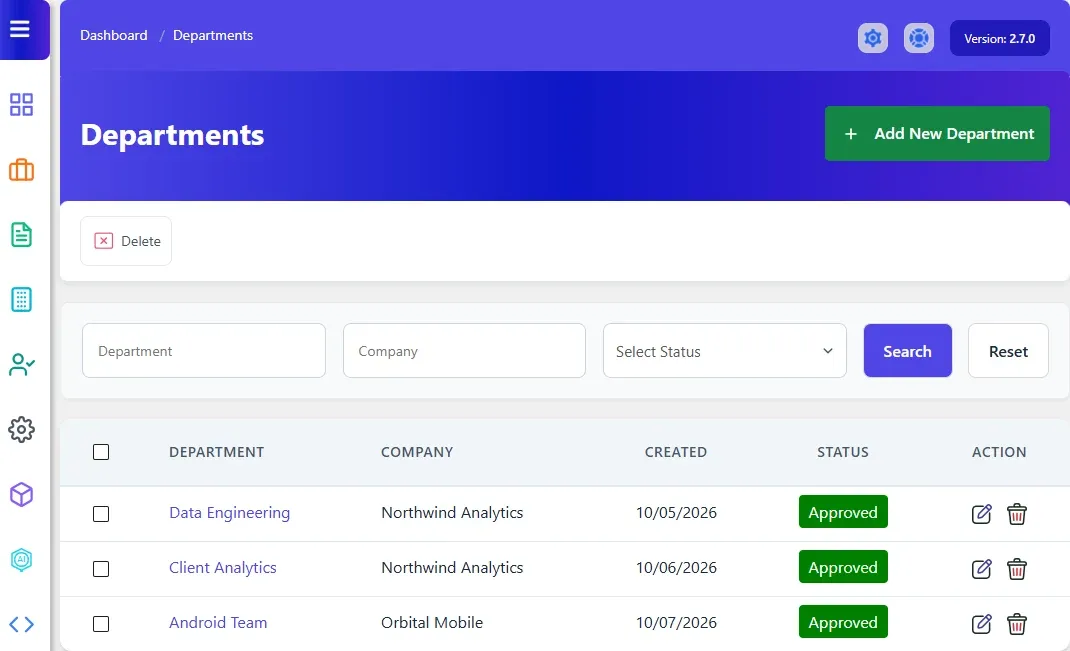
Task: Check the Android Team row checkbox
Action: (x=101, y=624)
